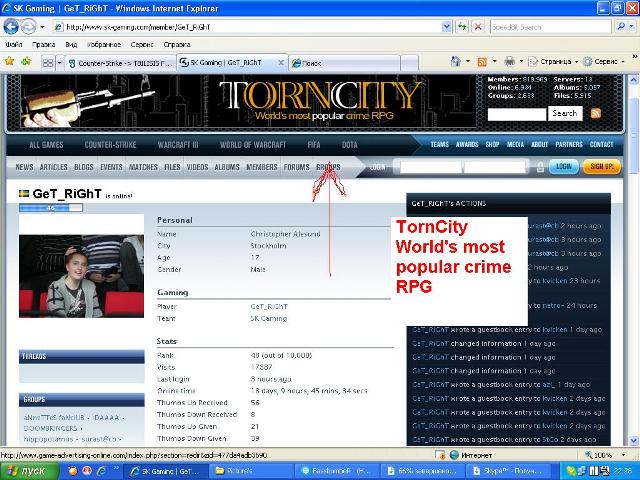Click the Add to Favorites icon
This screenshot has width=640, height=480.
[26, 62]
